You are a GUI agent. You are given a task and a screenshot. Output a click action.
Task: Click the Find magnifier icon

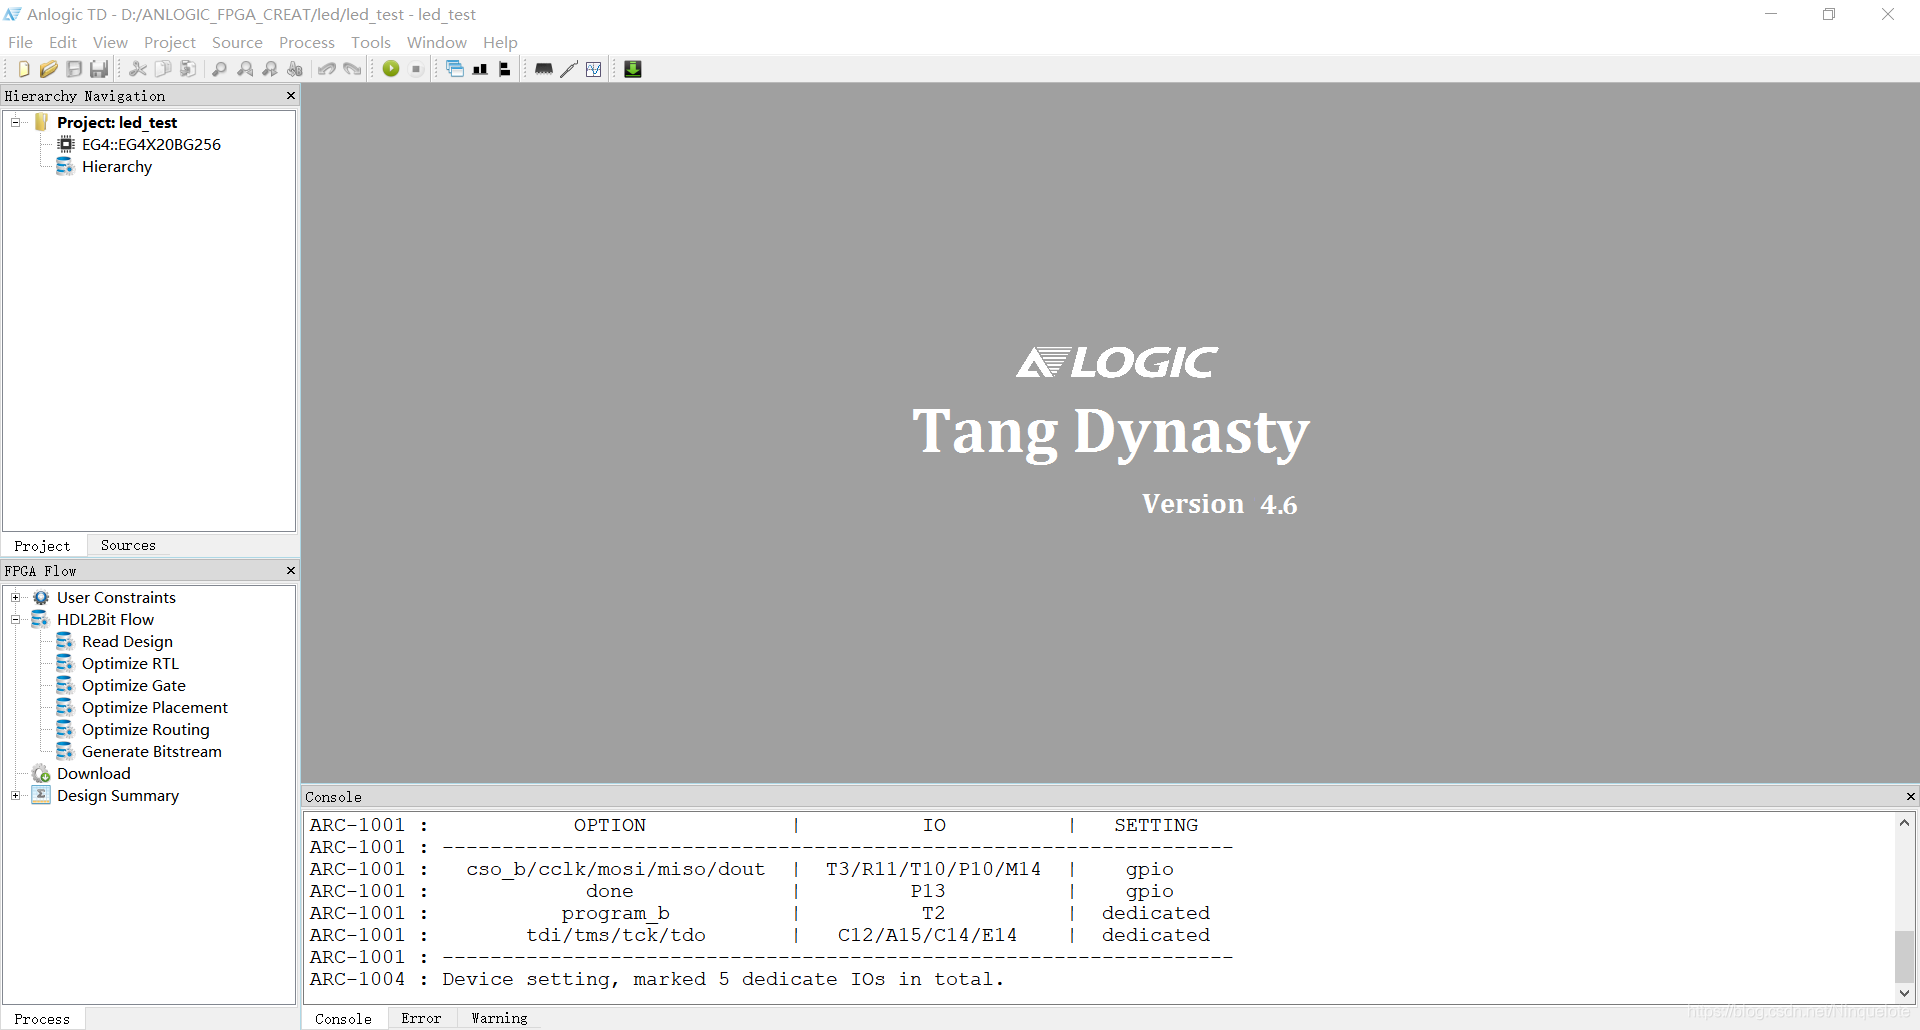[x=220, y=69]
